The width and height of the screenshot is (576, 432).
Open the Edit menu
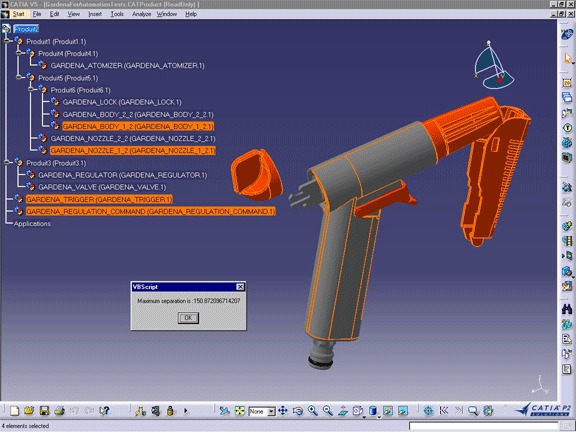click(54, 14)
